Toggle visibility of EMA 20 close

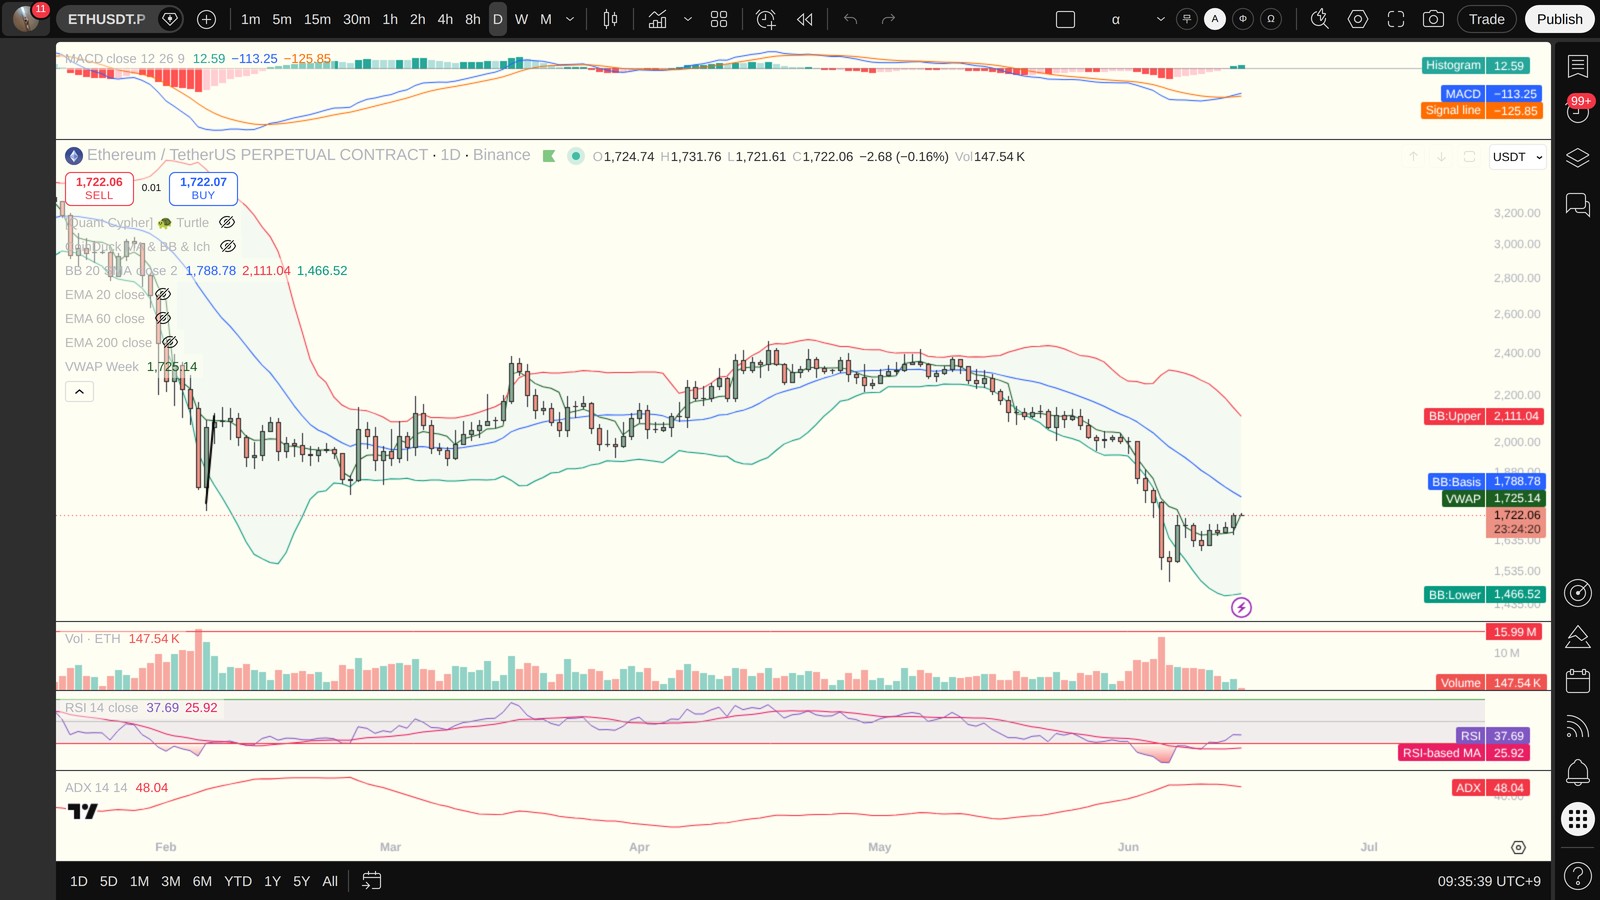point(163,295)
